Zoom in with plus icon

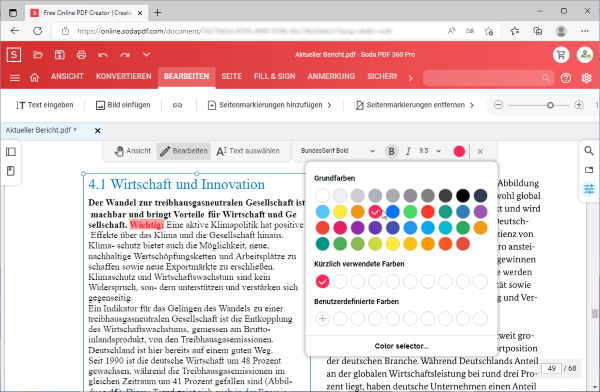coord(579,105)
